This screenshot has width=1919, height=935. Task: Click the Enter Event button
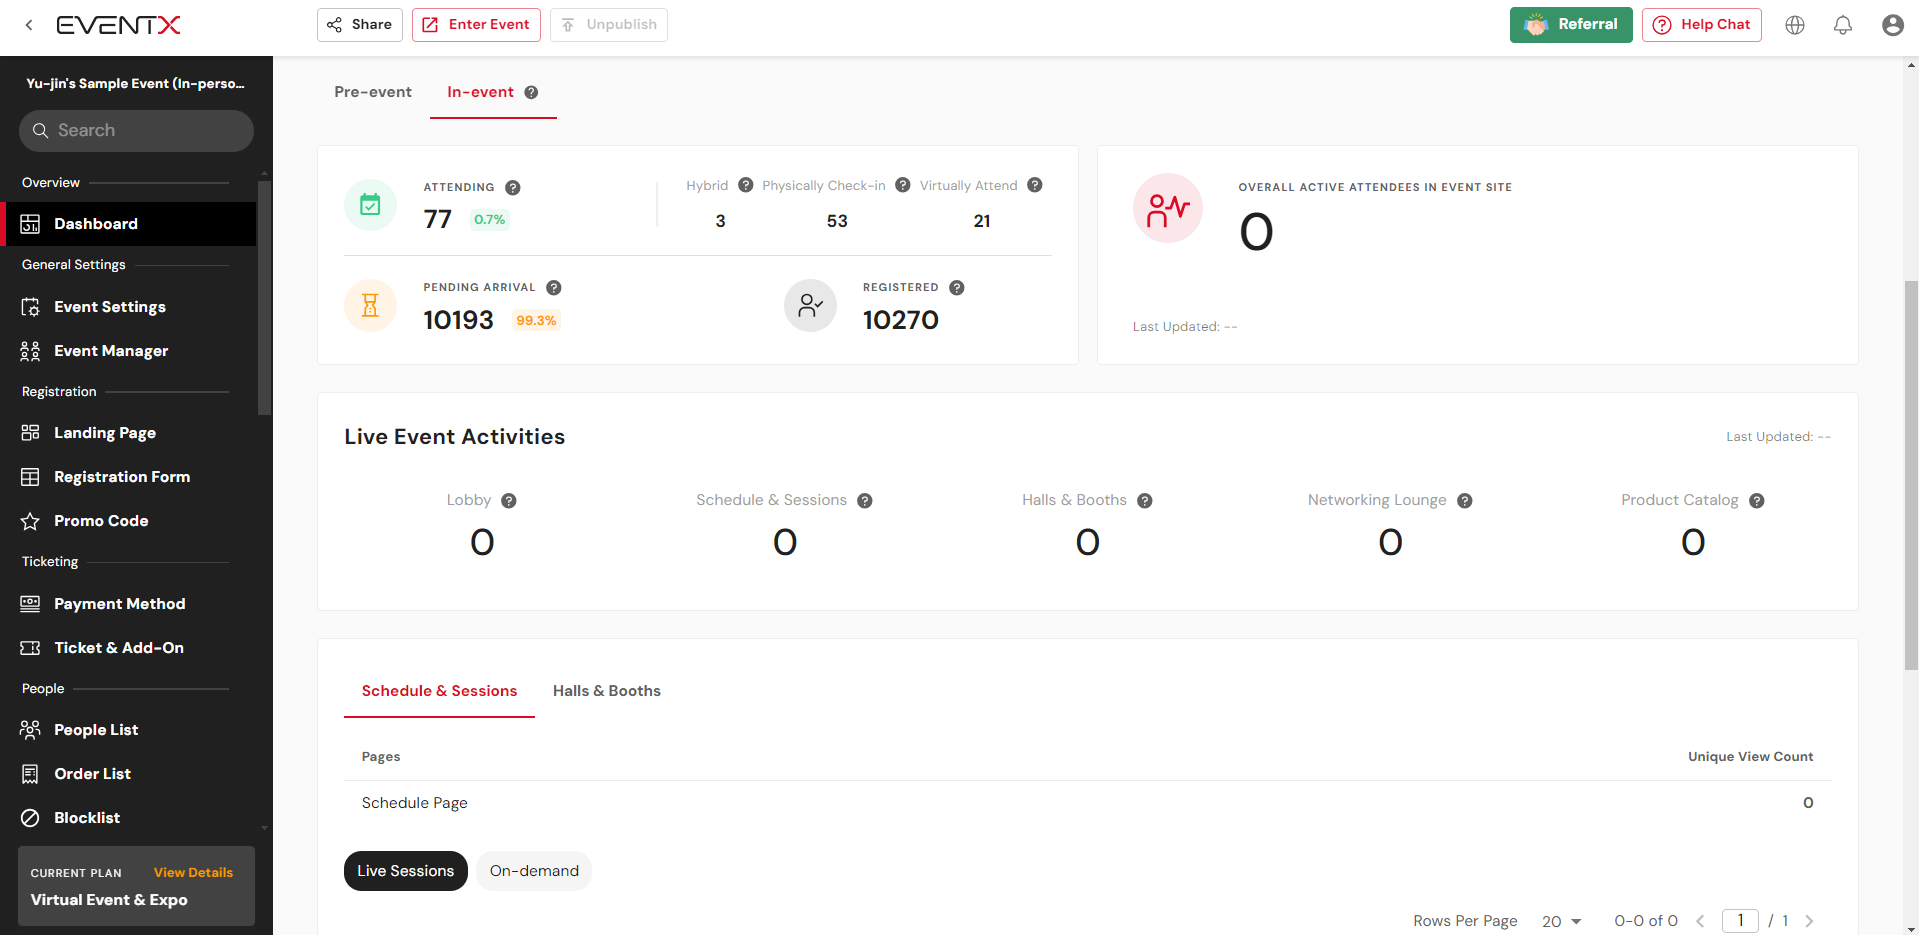click(476, 25)
